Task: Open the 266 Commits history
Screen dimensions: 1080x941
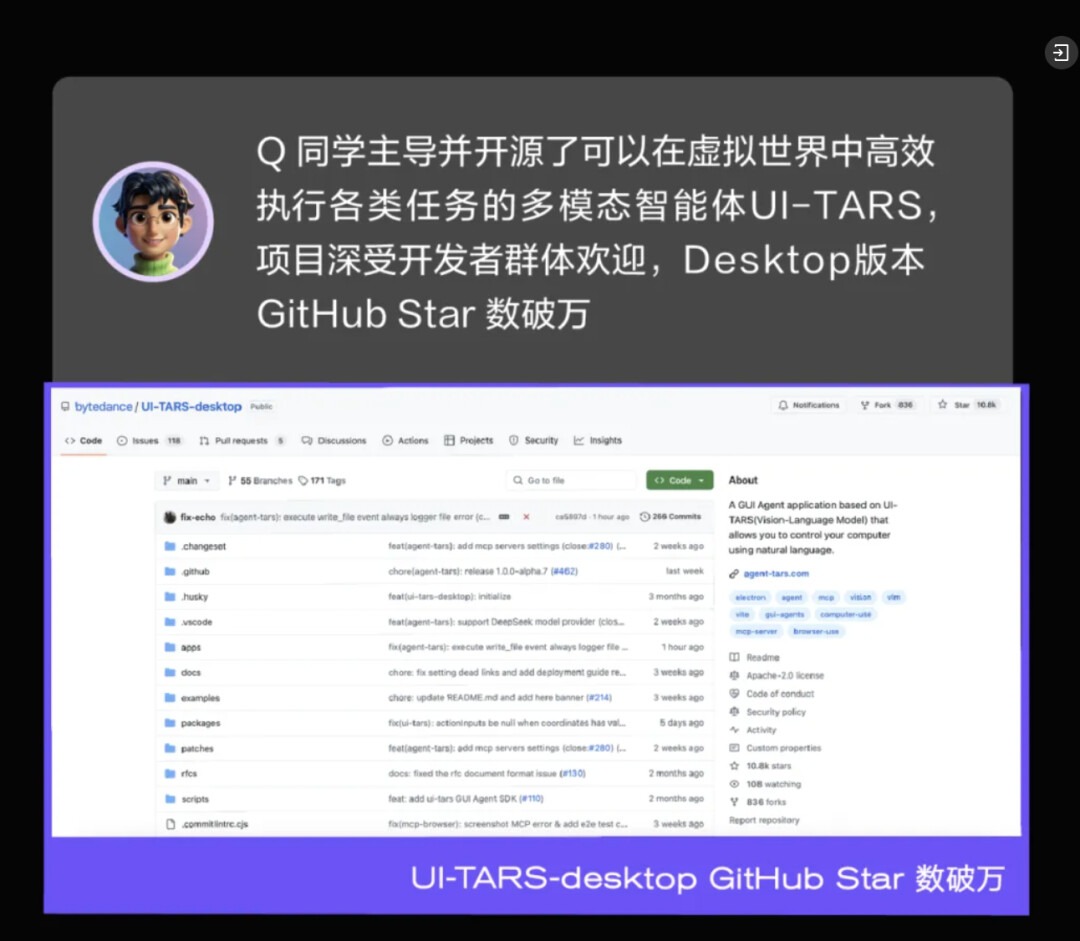Action: 671,517
